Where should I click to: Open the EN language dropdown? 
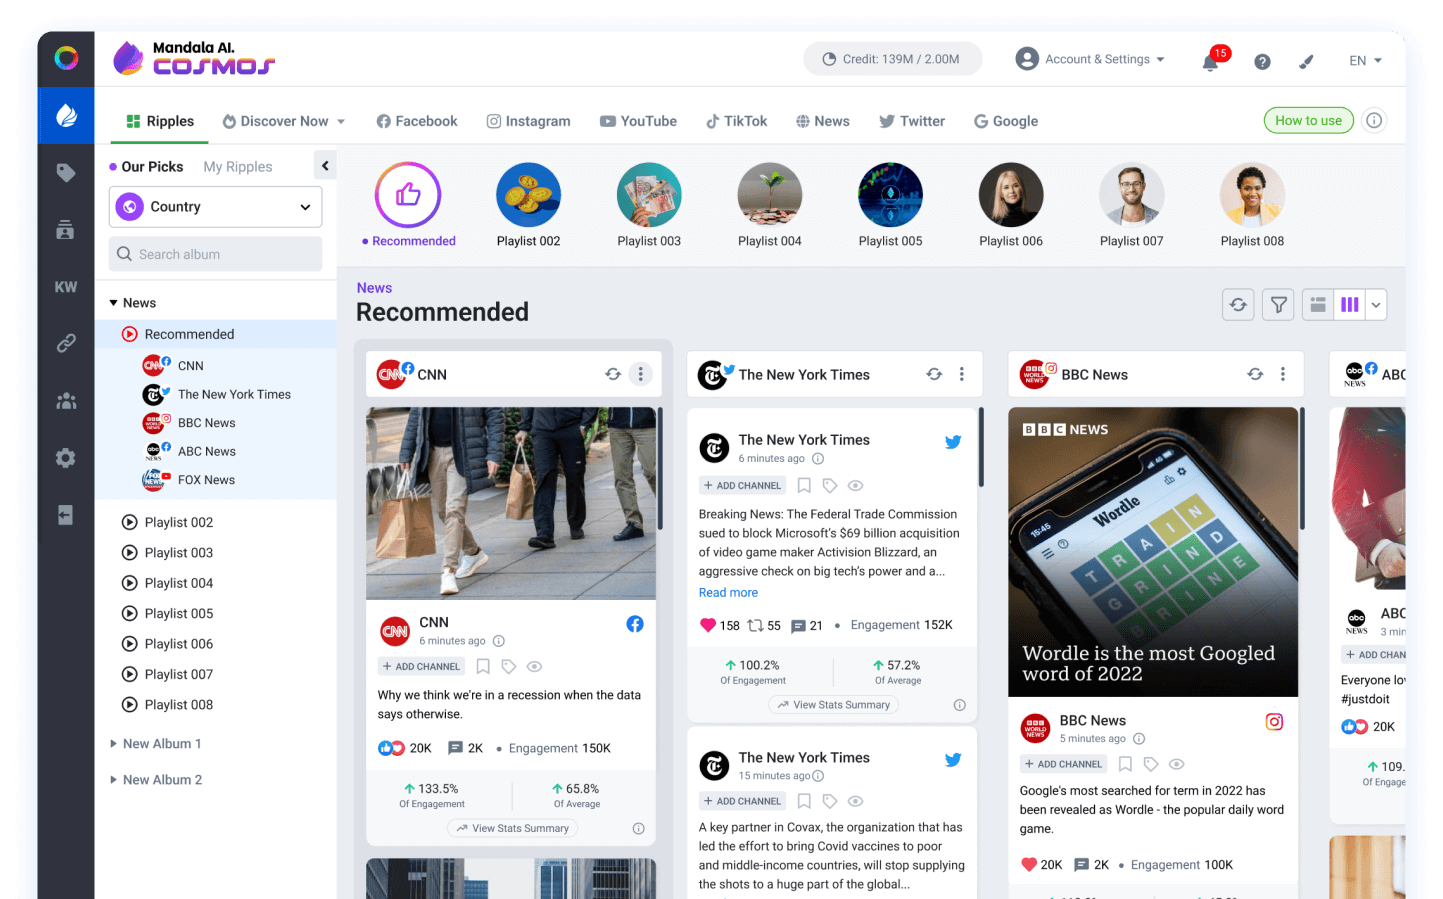1365,61
